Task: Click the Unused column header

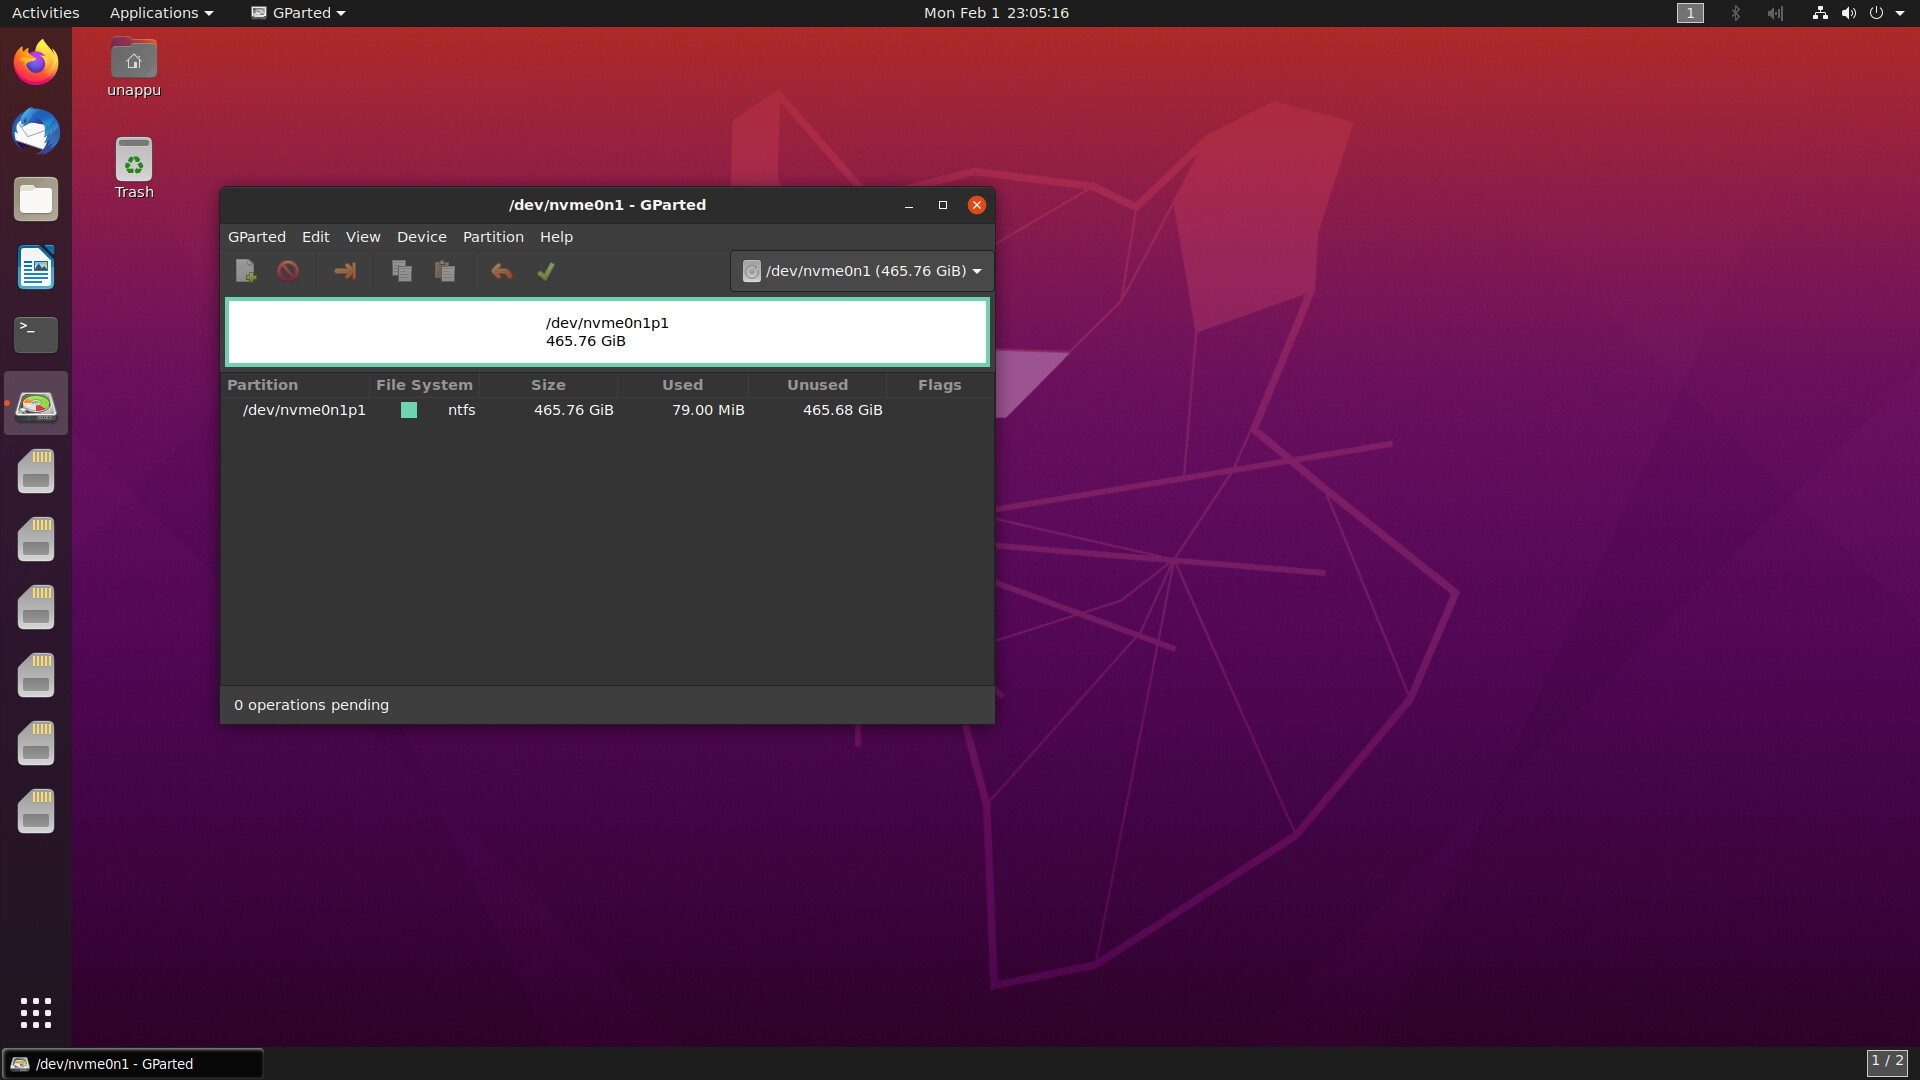Action: coord(817,385)
